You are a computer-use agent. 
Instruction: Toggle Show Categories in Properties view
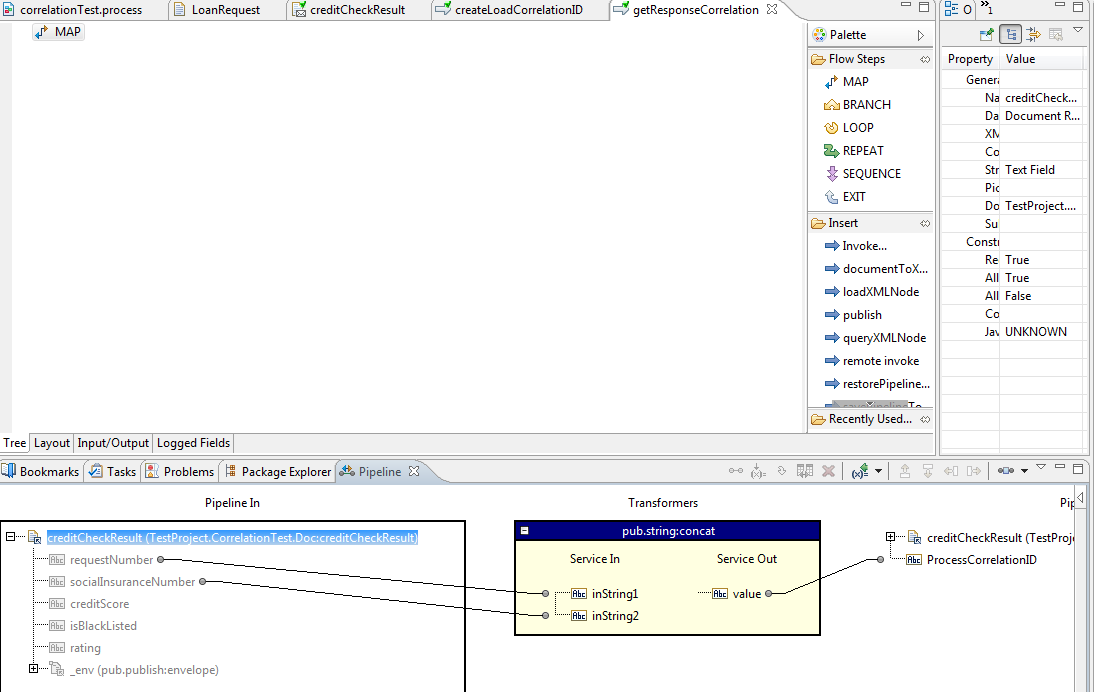pos(1011,35)
